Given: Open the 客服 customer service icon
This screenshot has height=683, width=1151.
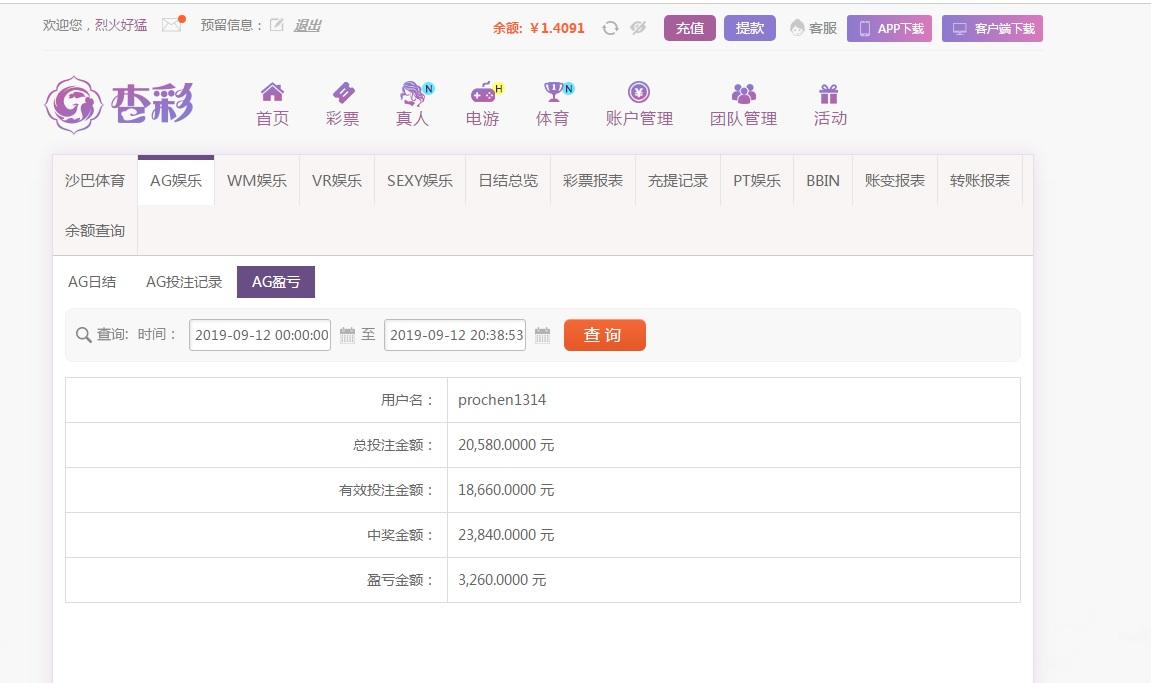Looking at the screenshot, I should point(798,28).
